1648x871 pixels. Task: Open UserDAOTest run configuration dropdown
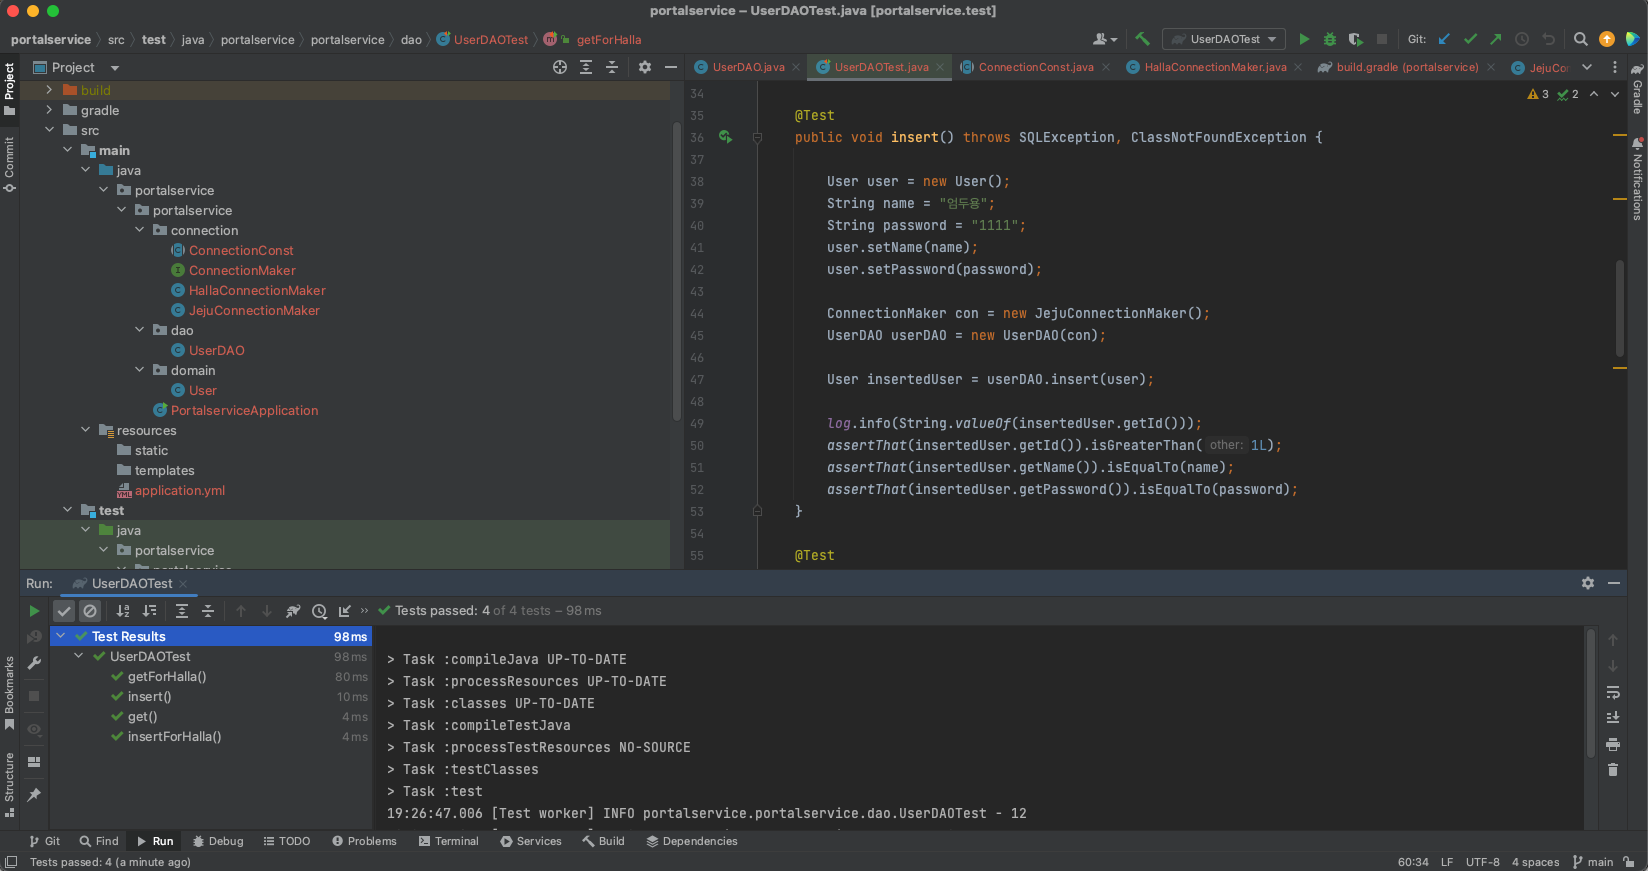click(x=1225, y=39)
